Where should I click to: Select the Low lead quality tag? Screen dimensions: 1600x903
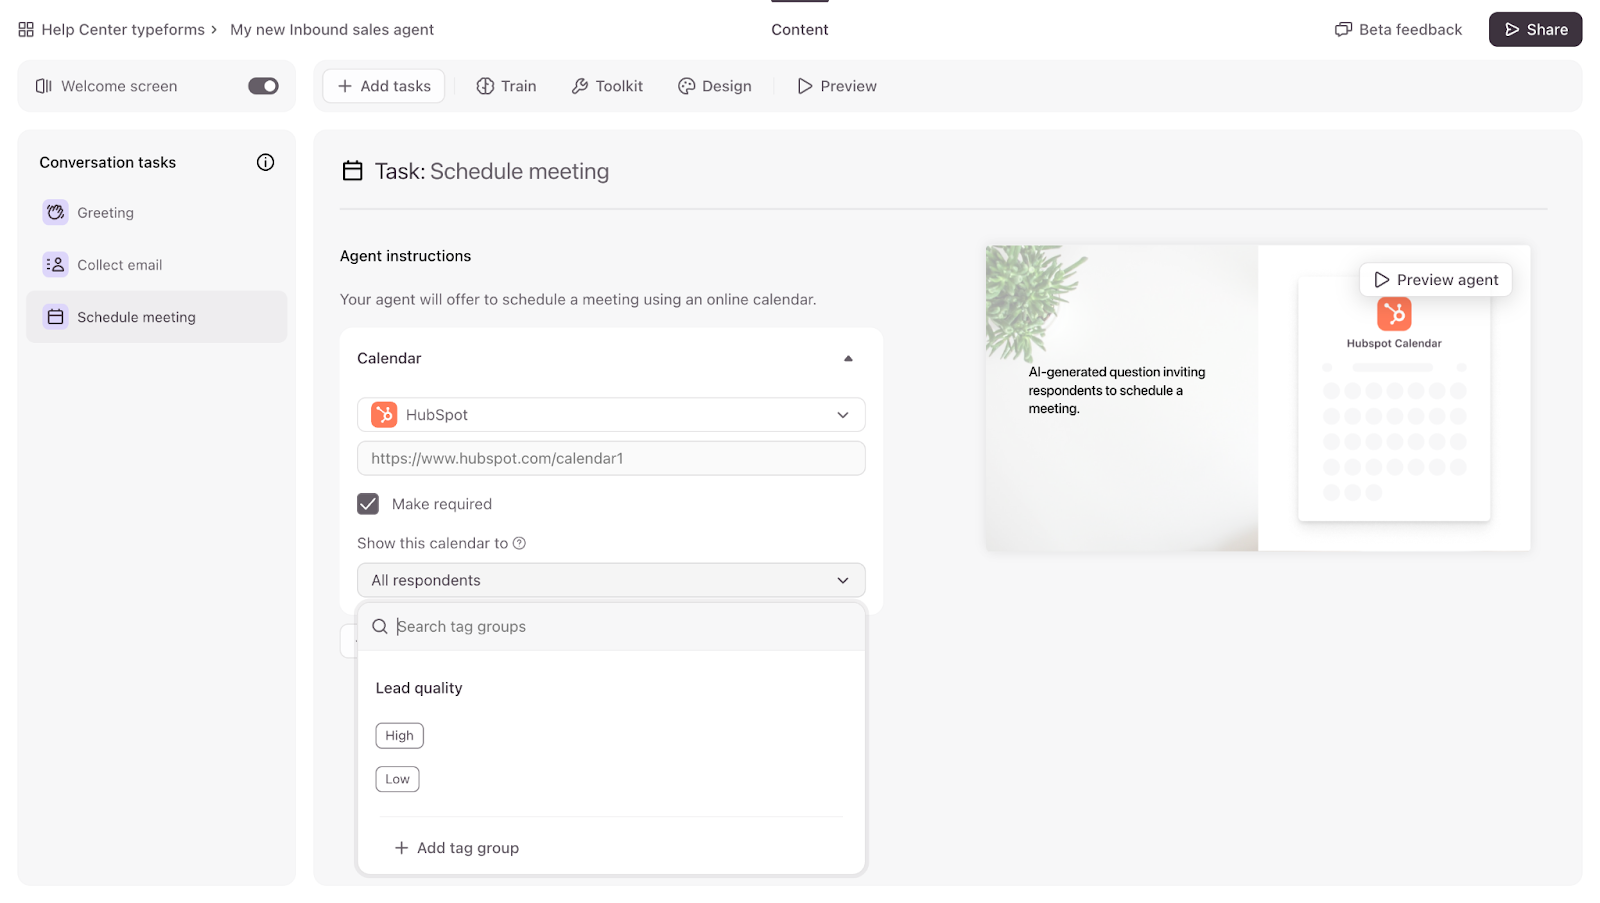click(x=397, y=779)
